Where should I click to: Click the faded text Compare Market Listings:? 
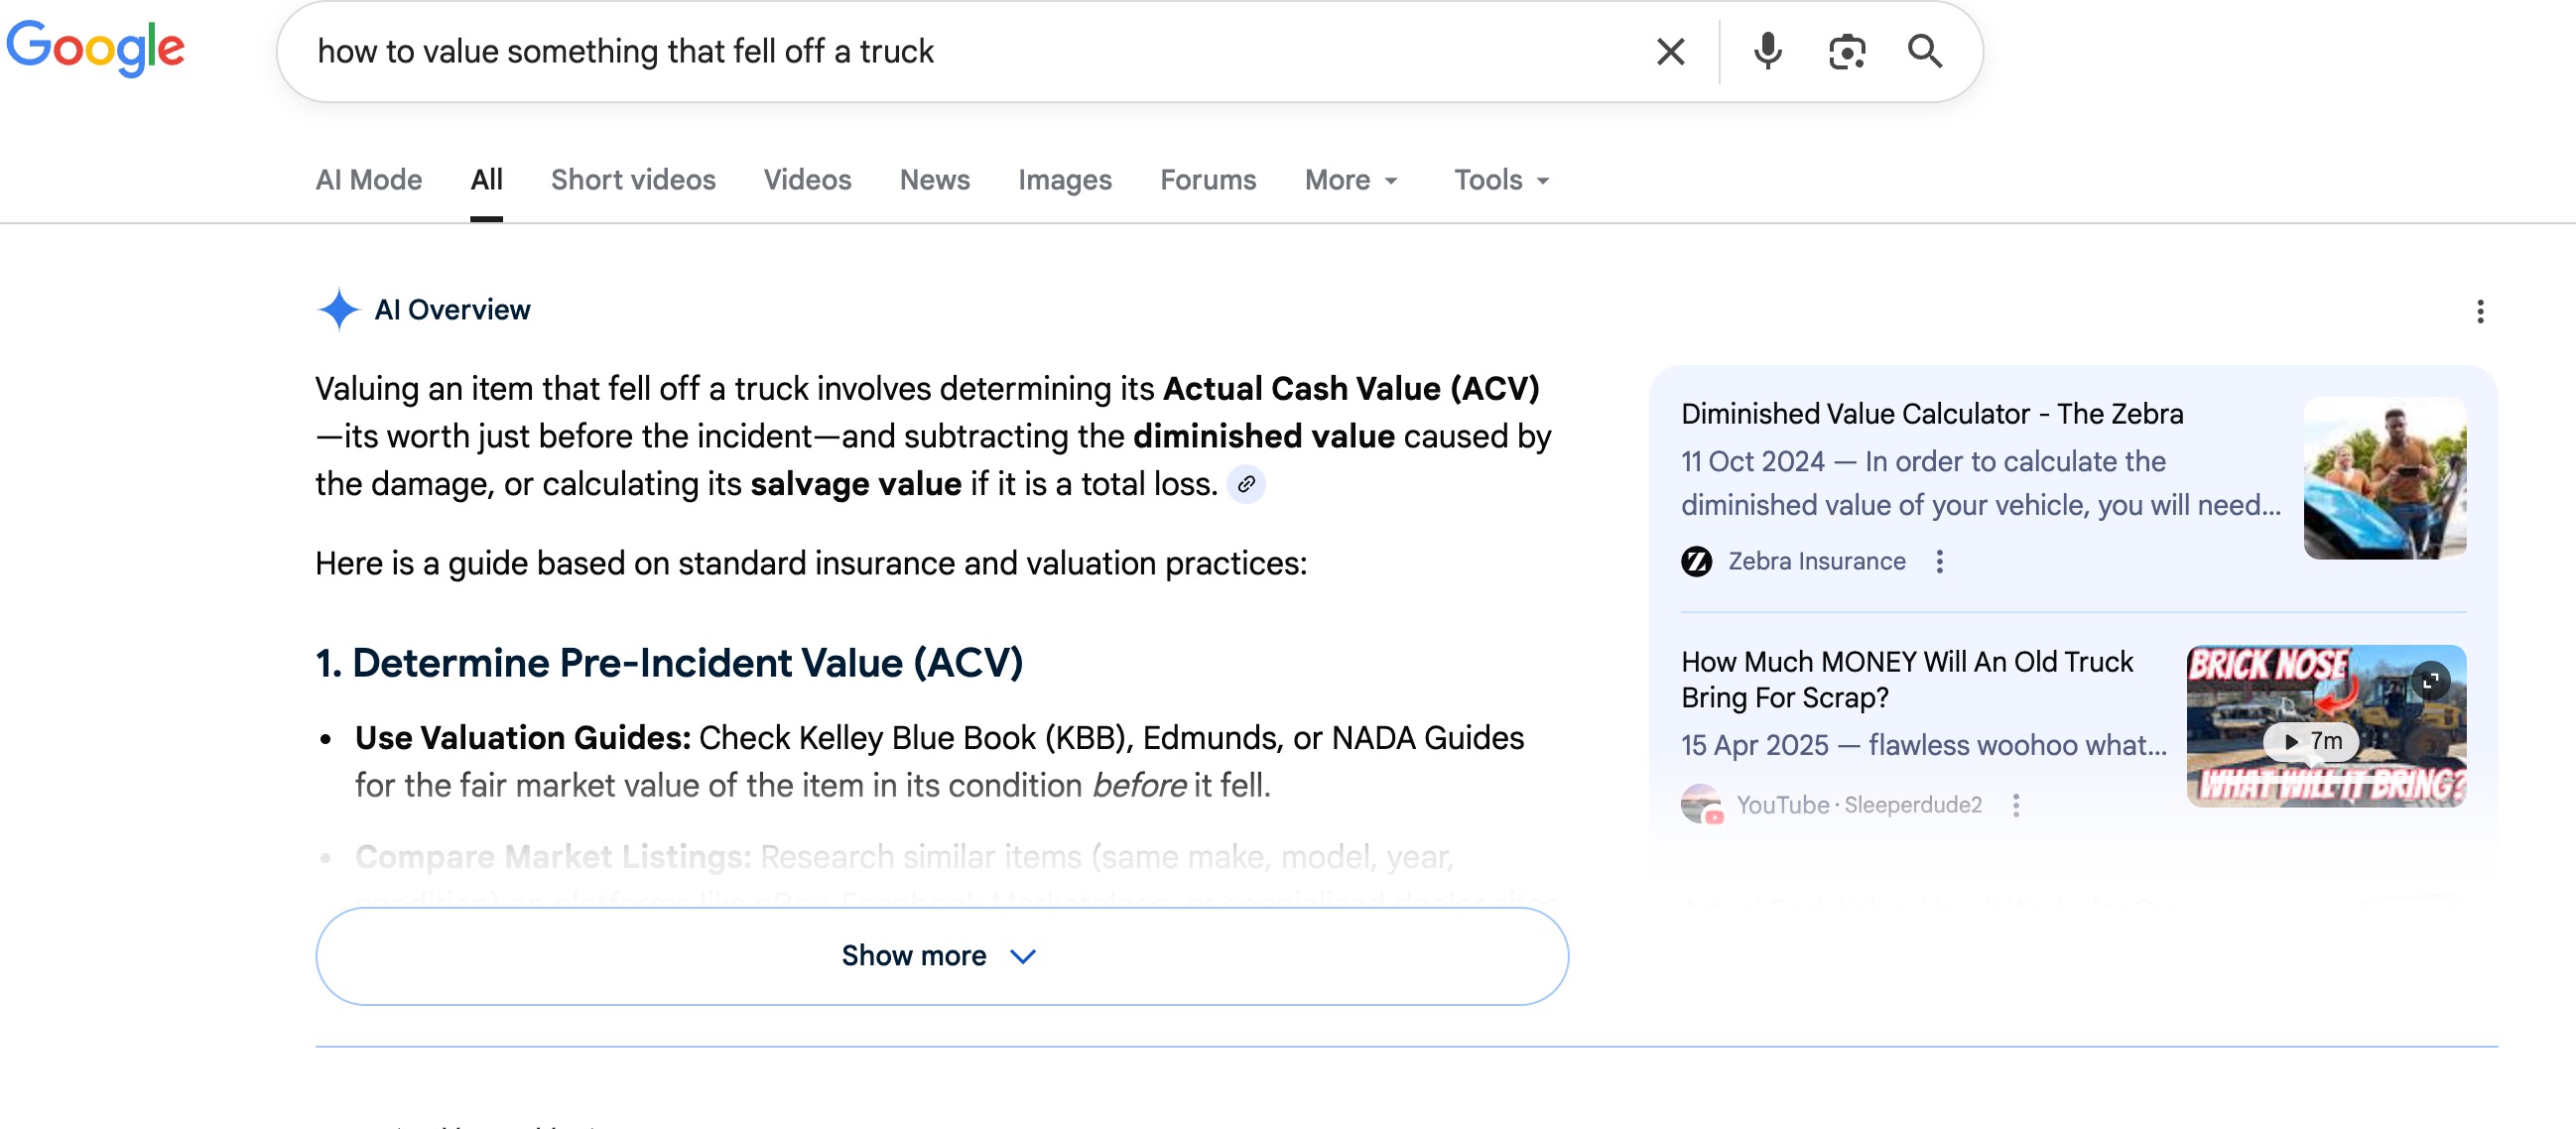tap(553, 857)
